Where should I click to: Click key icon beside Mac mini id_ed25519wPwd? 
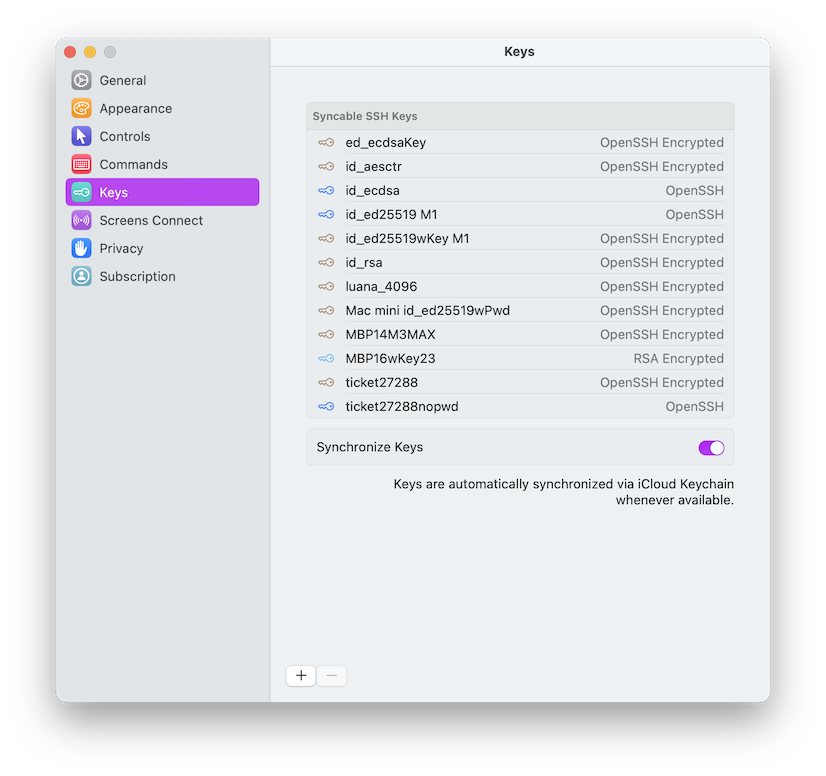(x=326, y=310)
